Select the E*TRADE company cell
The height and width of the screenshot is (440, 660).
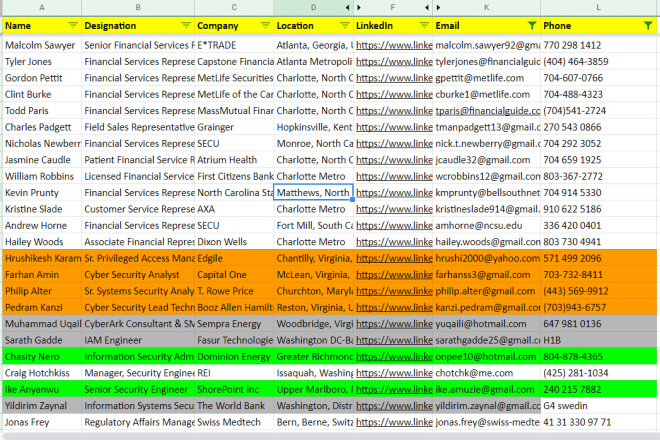click(x=234, y=45)
